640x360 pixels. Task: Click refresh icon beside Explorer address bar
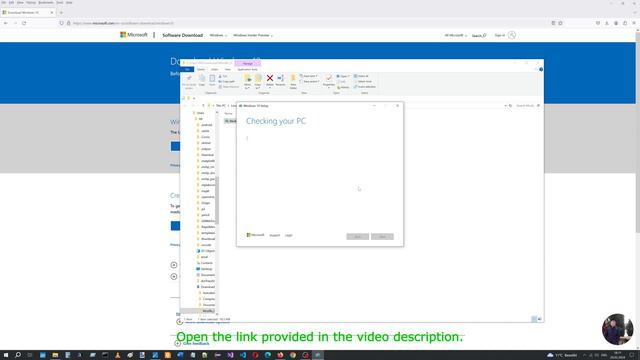[x=511, y=106]
